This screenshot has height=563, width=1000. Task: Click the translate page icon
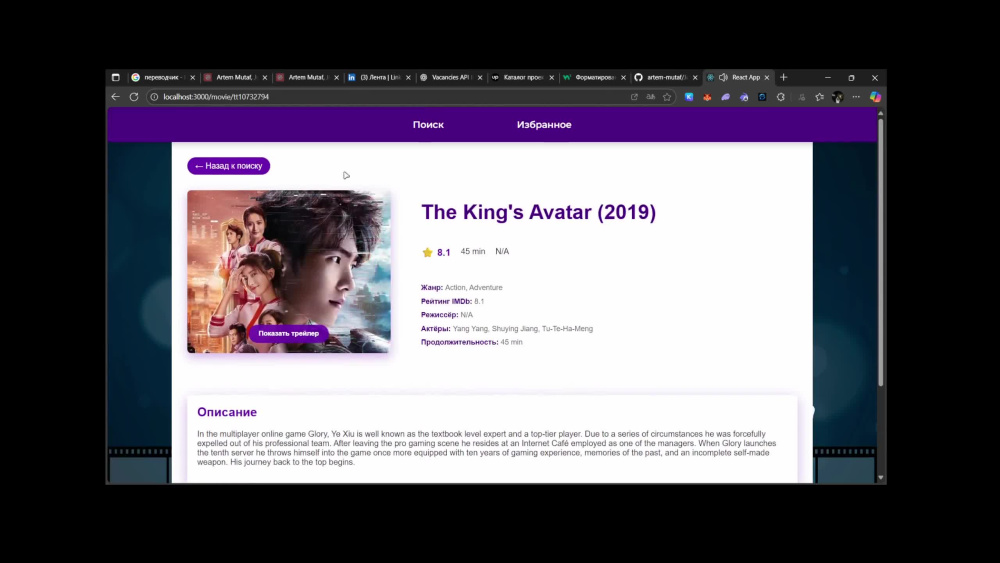(651, 97)
